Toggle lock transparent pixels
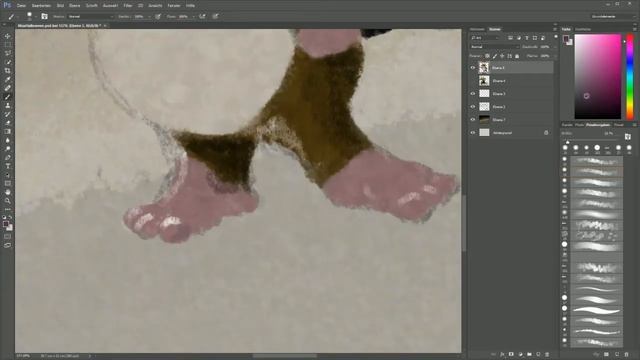Viewport: 640px width, 360px height. tap(487, 56)
